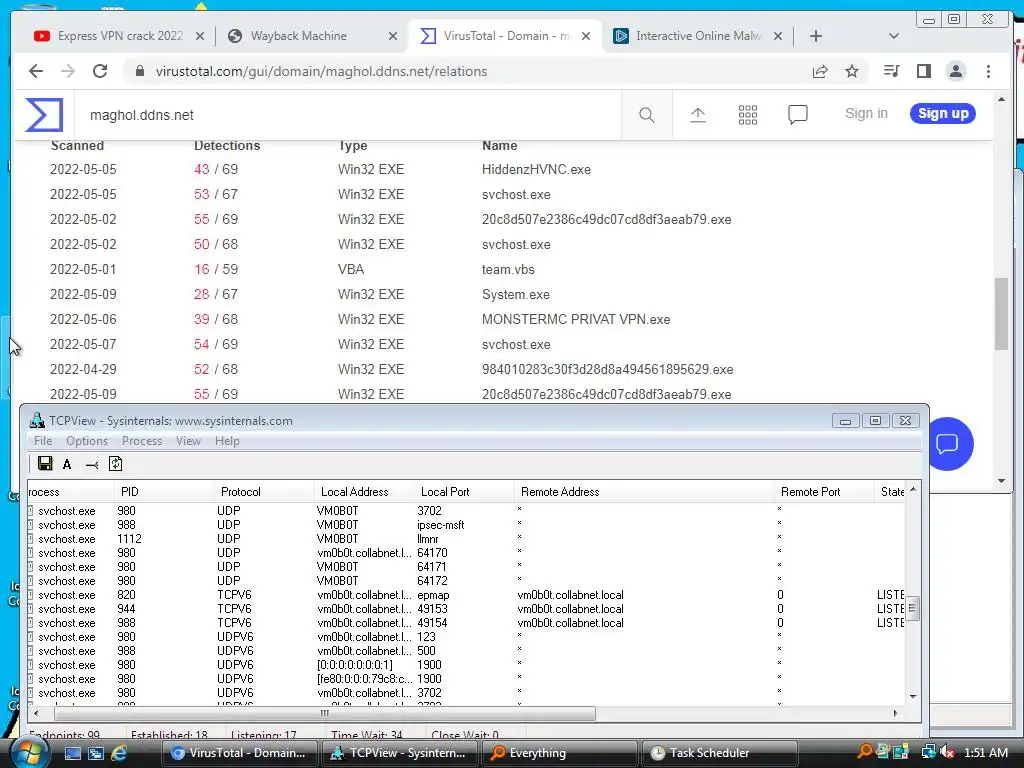Open Chrome three-dot menu
Image resolution: width=1024 pixels, height=768 pixels.
988,71
